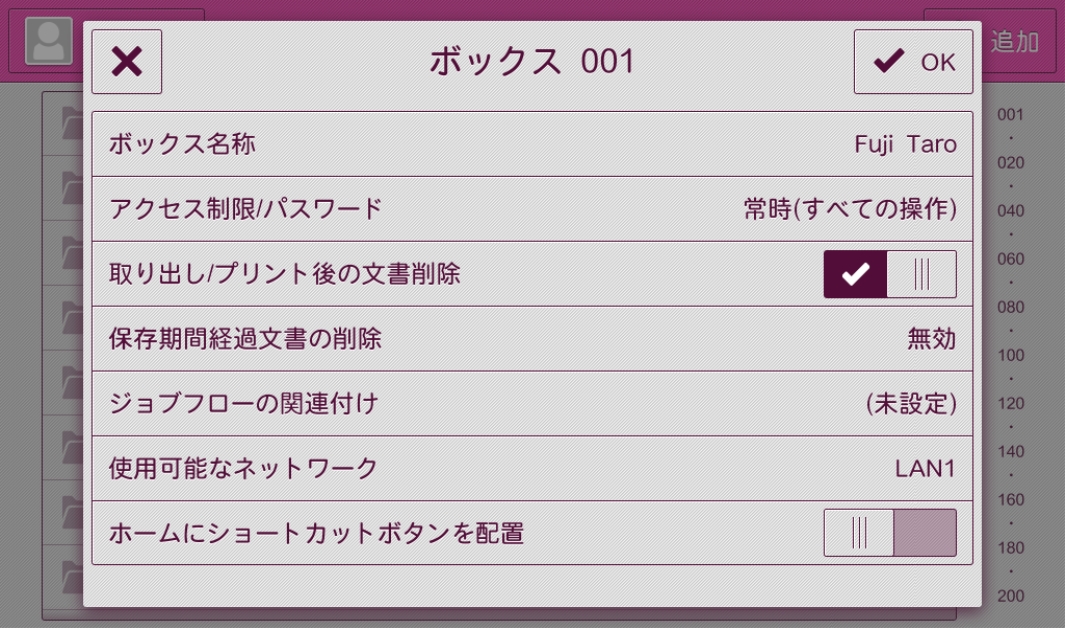1065x628 pixels.
Task: Open アクセス制限/パスワード setting
Action: [x=531, y=209]
